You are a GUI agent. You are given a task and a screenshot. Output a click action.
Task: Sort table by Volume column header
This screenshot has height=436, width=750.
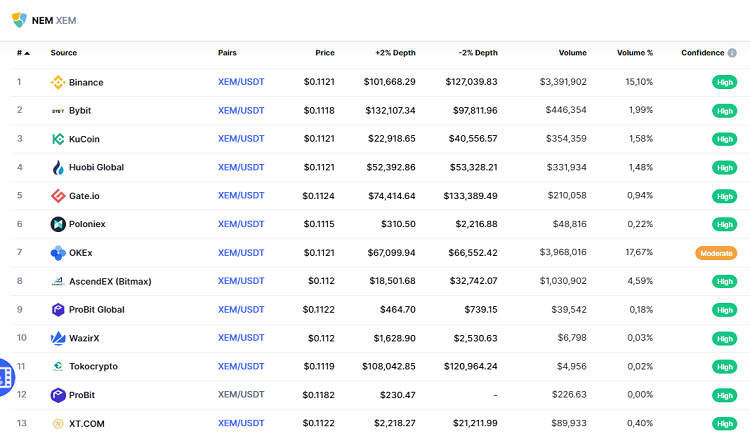point(573,53)
